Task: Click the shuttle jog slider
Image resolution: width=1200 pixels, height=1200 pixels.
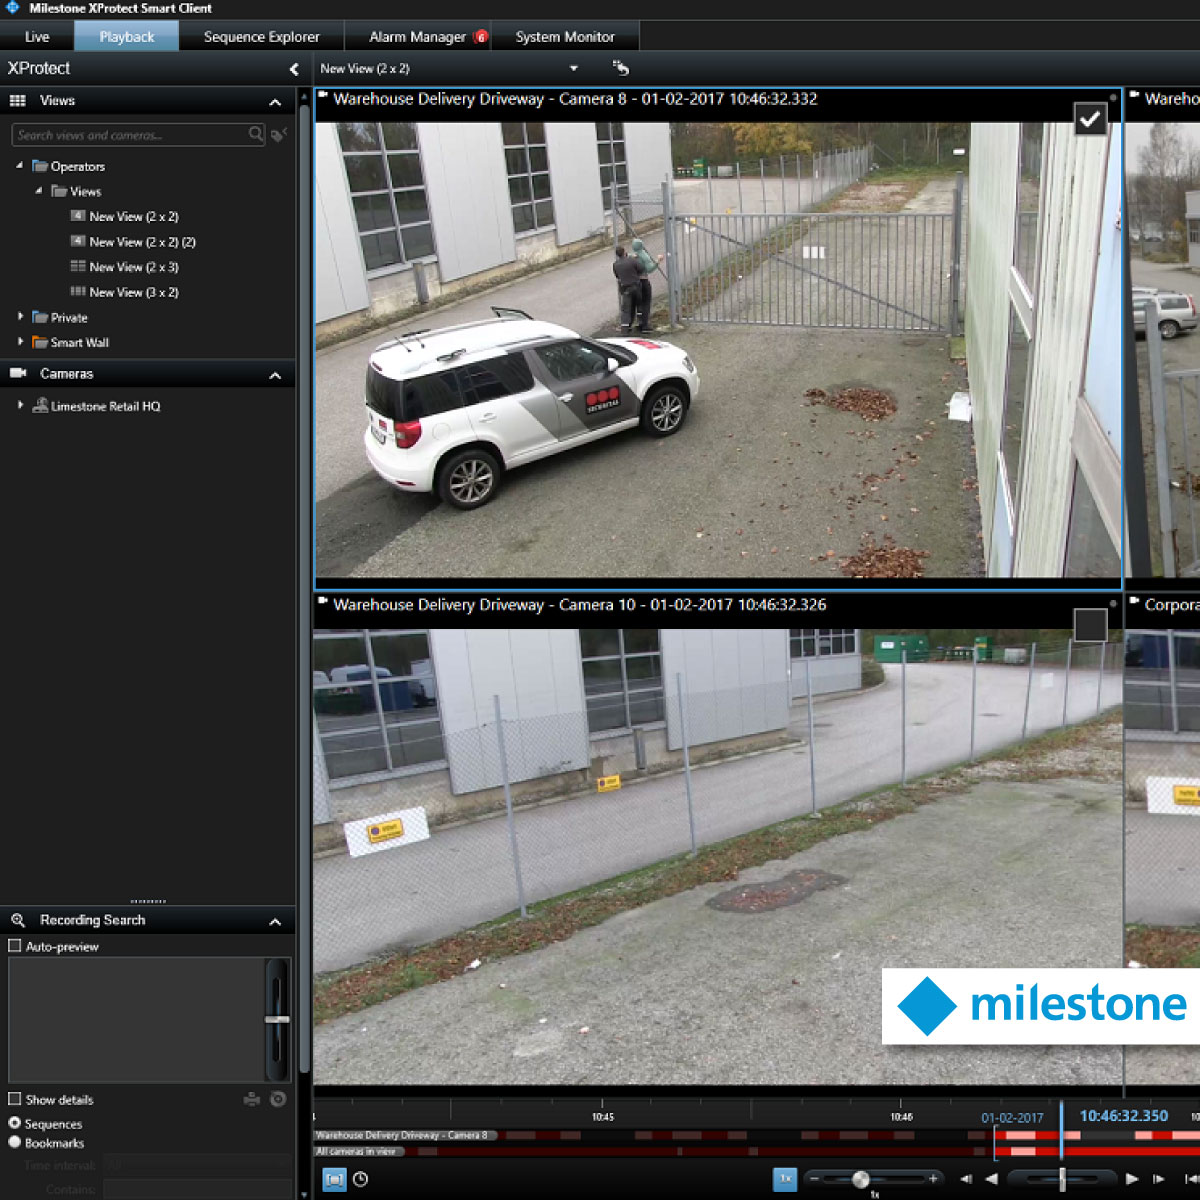Action: (x=1062, y=1179)
